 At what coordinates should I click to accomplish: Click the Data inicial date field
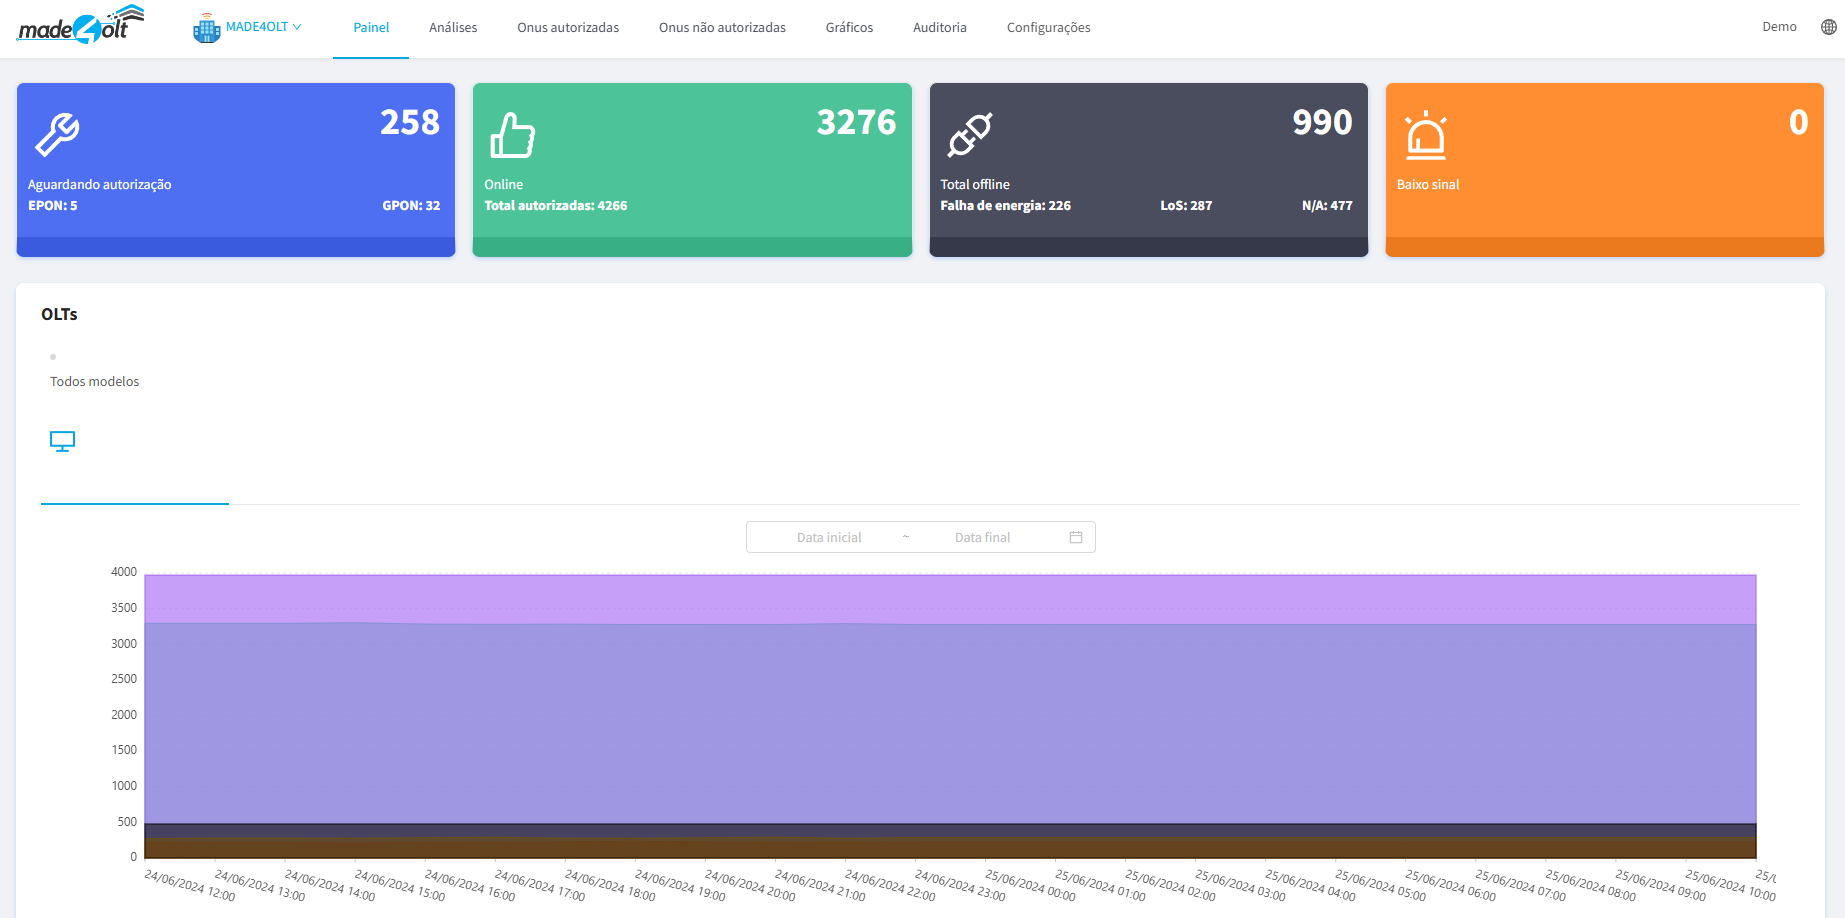click(829, 537)
